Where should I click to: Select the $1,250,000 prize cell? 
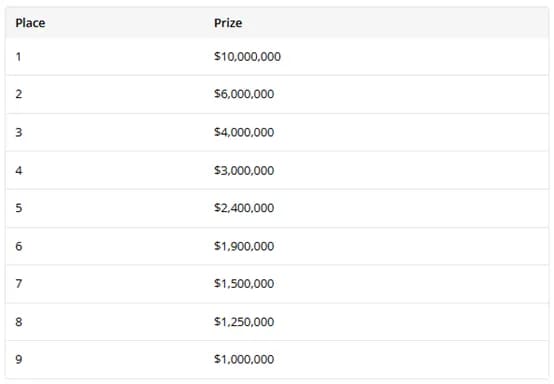click(x=244, y=321)
